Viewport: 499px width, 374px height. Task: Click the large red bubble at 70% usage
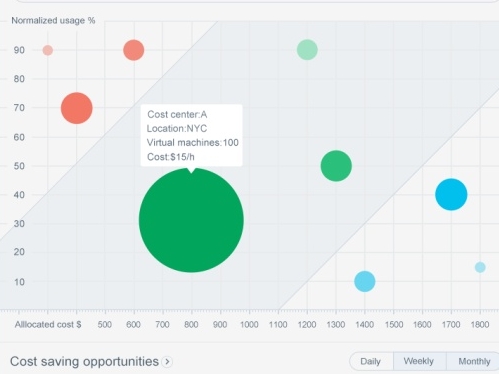click(x=77, y=108)
